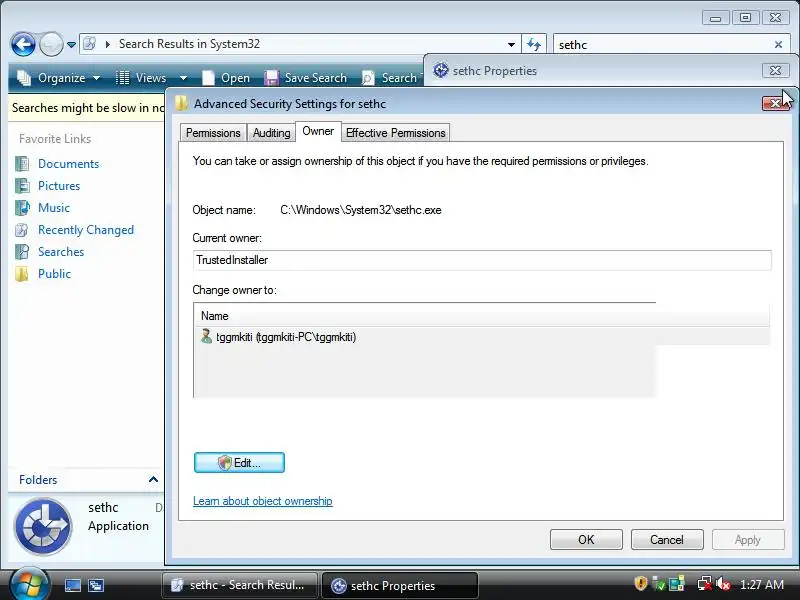Click the sethc Properties title icon
This screenshot has width=800, height=600.
pyautogui.click(x=441, y=70)
